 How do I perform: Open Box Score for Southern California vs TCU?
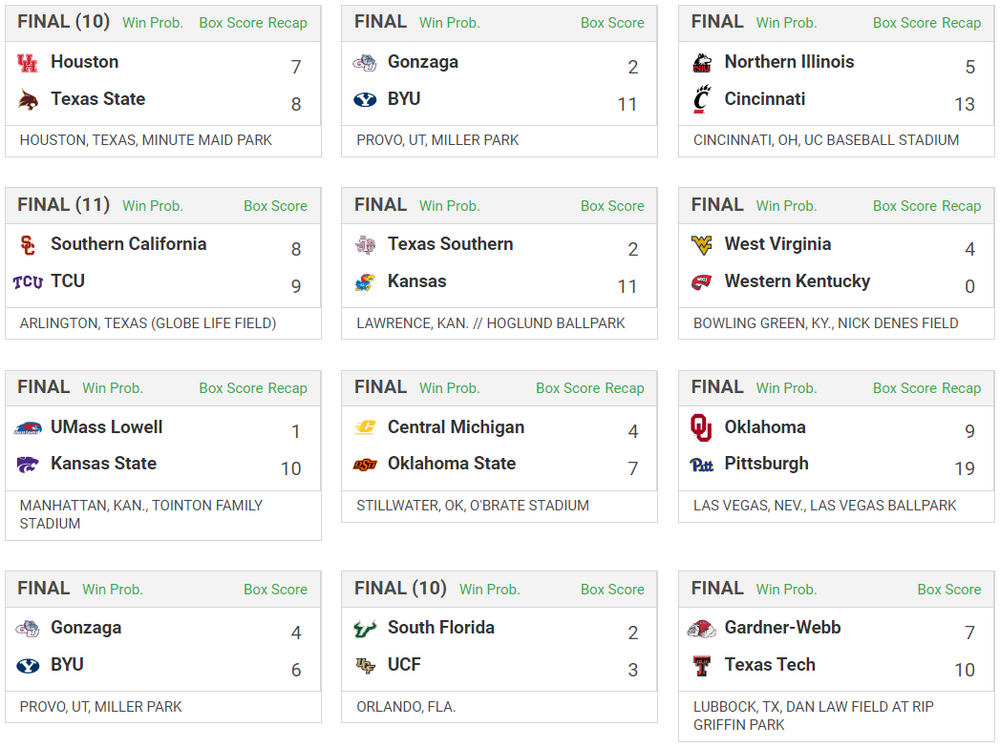[x=275, y=206]
